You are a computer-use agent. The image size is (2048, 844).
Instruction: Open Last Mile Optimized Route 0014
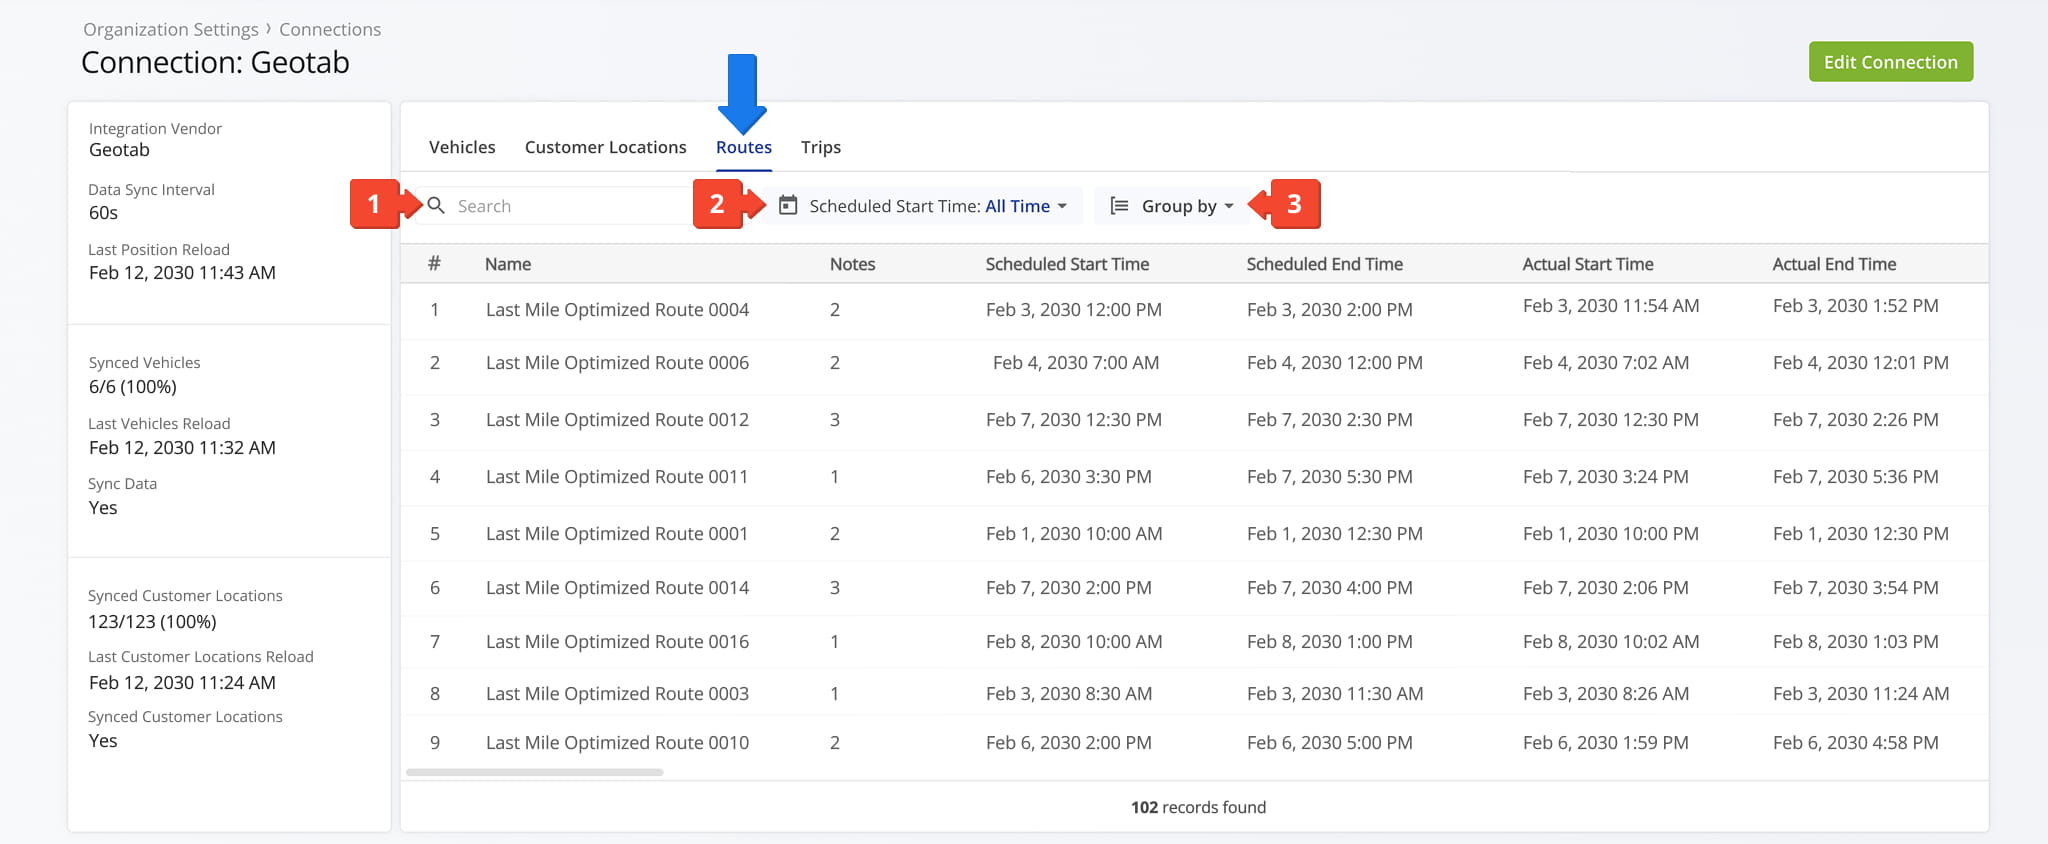(x=617, y=588)
